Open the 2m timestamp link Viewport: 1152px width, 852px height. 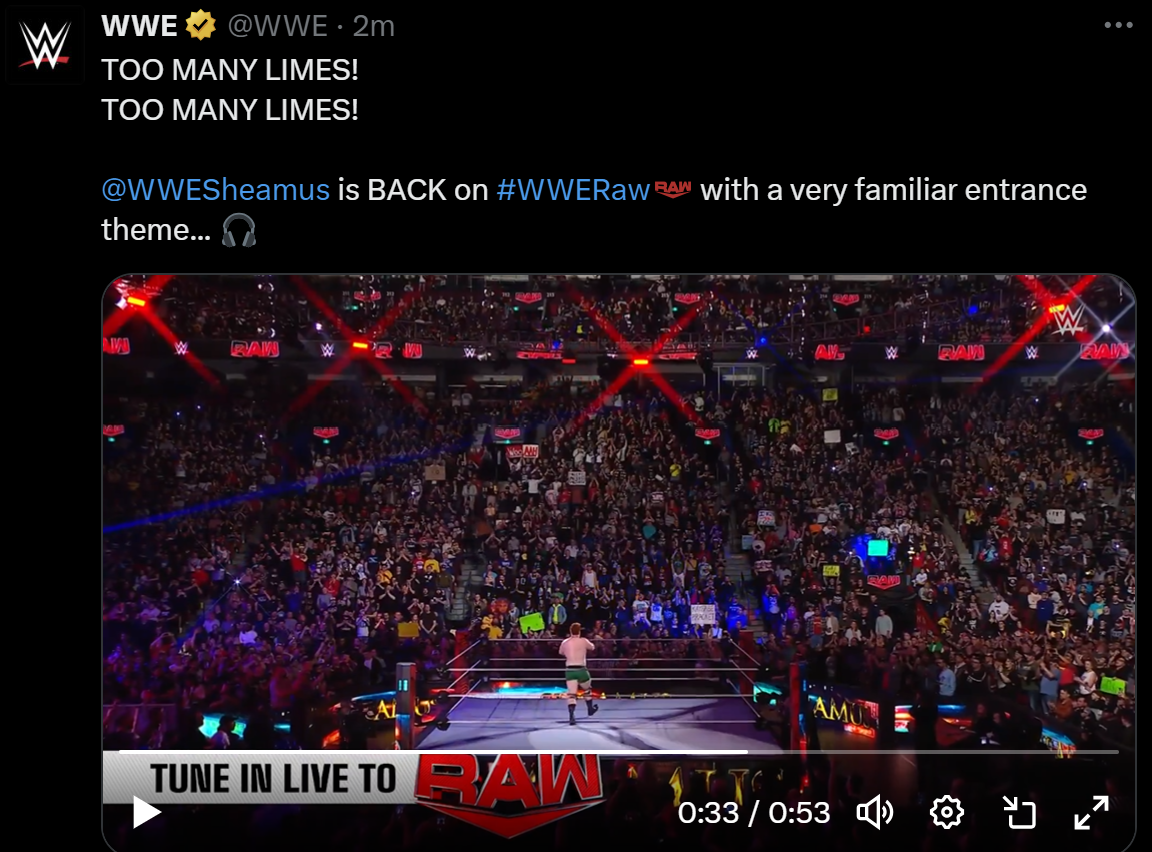point(373,26)
